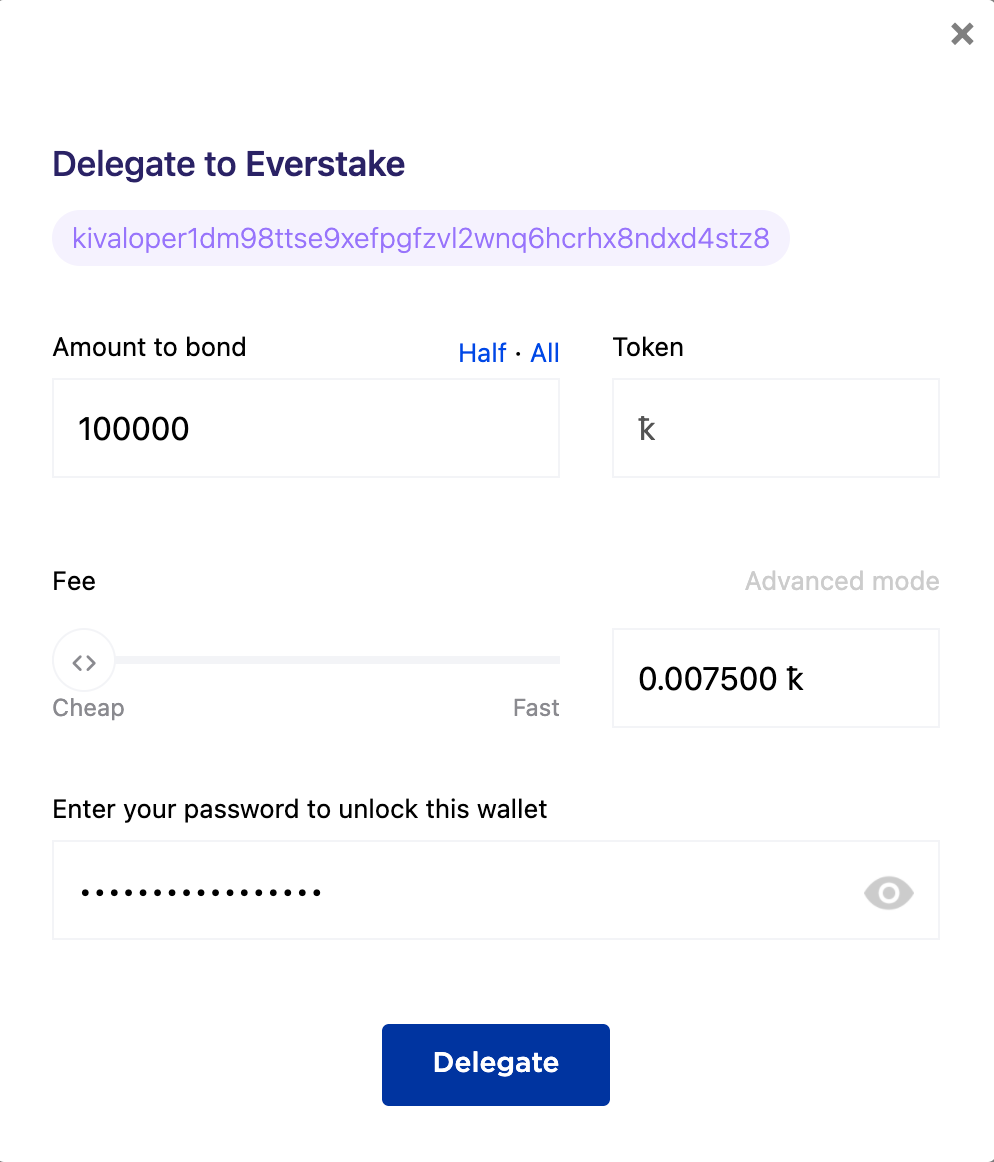Click the Delegate to Everstake heading
The width and height of the screenshot is (994, 1162).
click(x=228, y=165)
